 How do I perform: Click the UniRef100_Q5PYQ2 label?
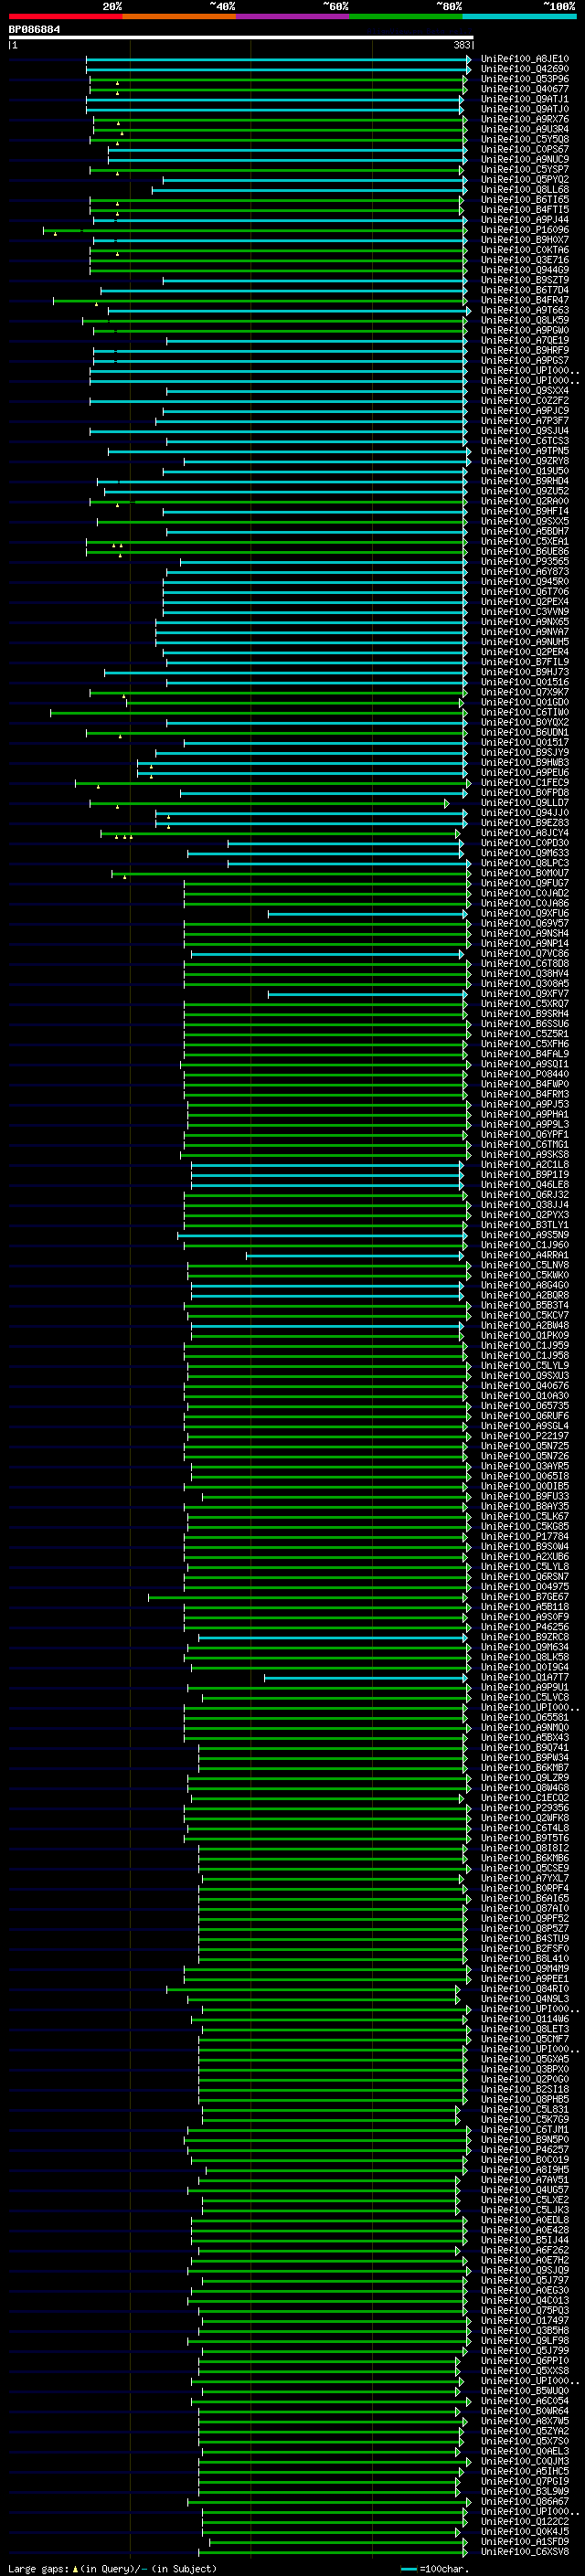point(524,180)
